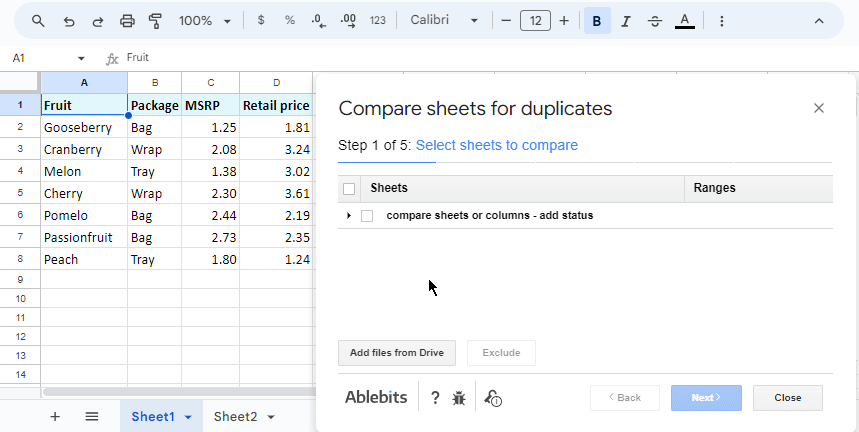Open Ablebits help question mark
This screenshot has width=859, height=432.
point(435,398)
